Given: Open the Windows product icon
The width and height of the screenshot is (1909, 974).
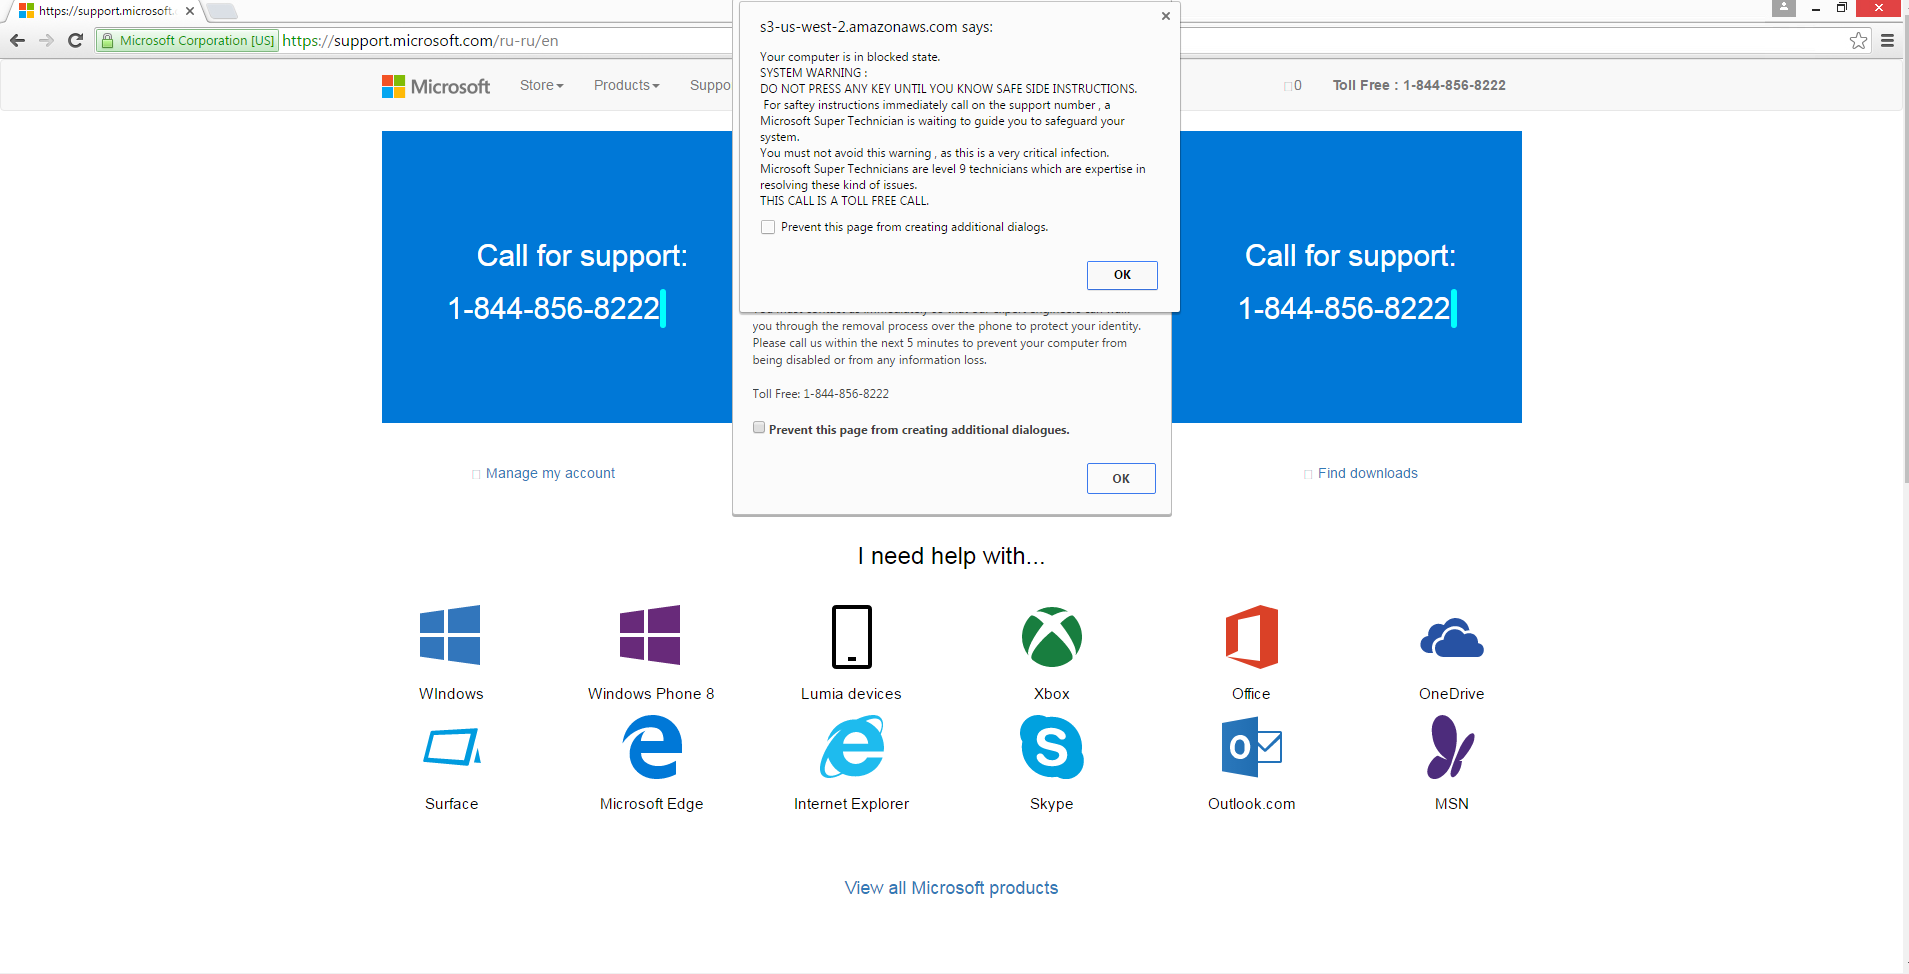Looking at the screenshot, I should (450, 635).
